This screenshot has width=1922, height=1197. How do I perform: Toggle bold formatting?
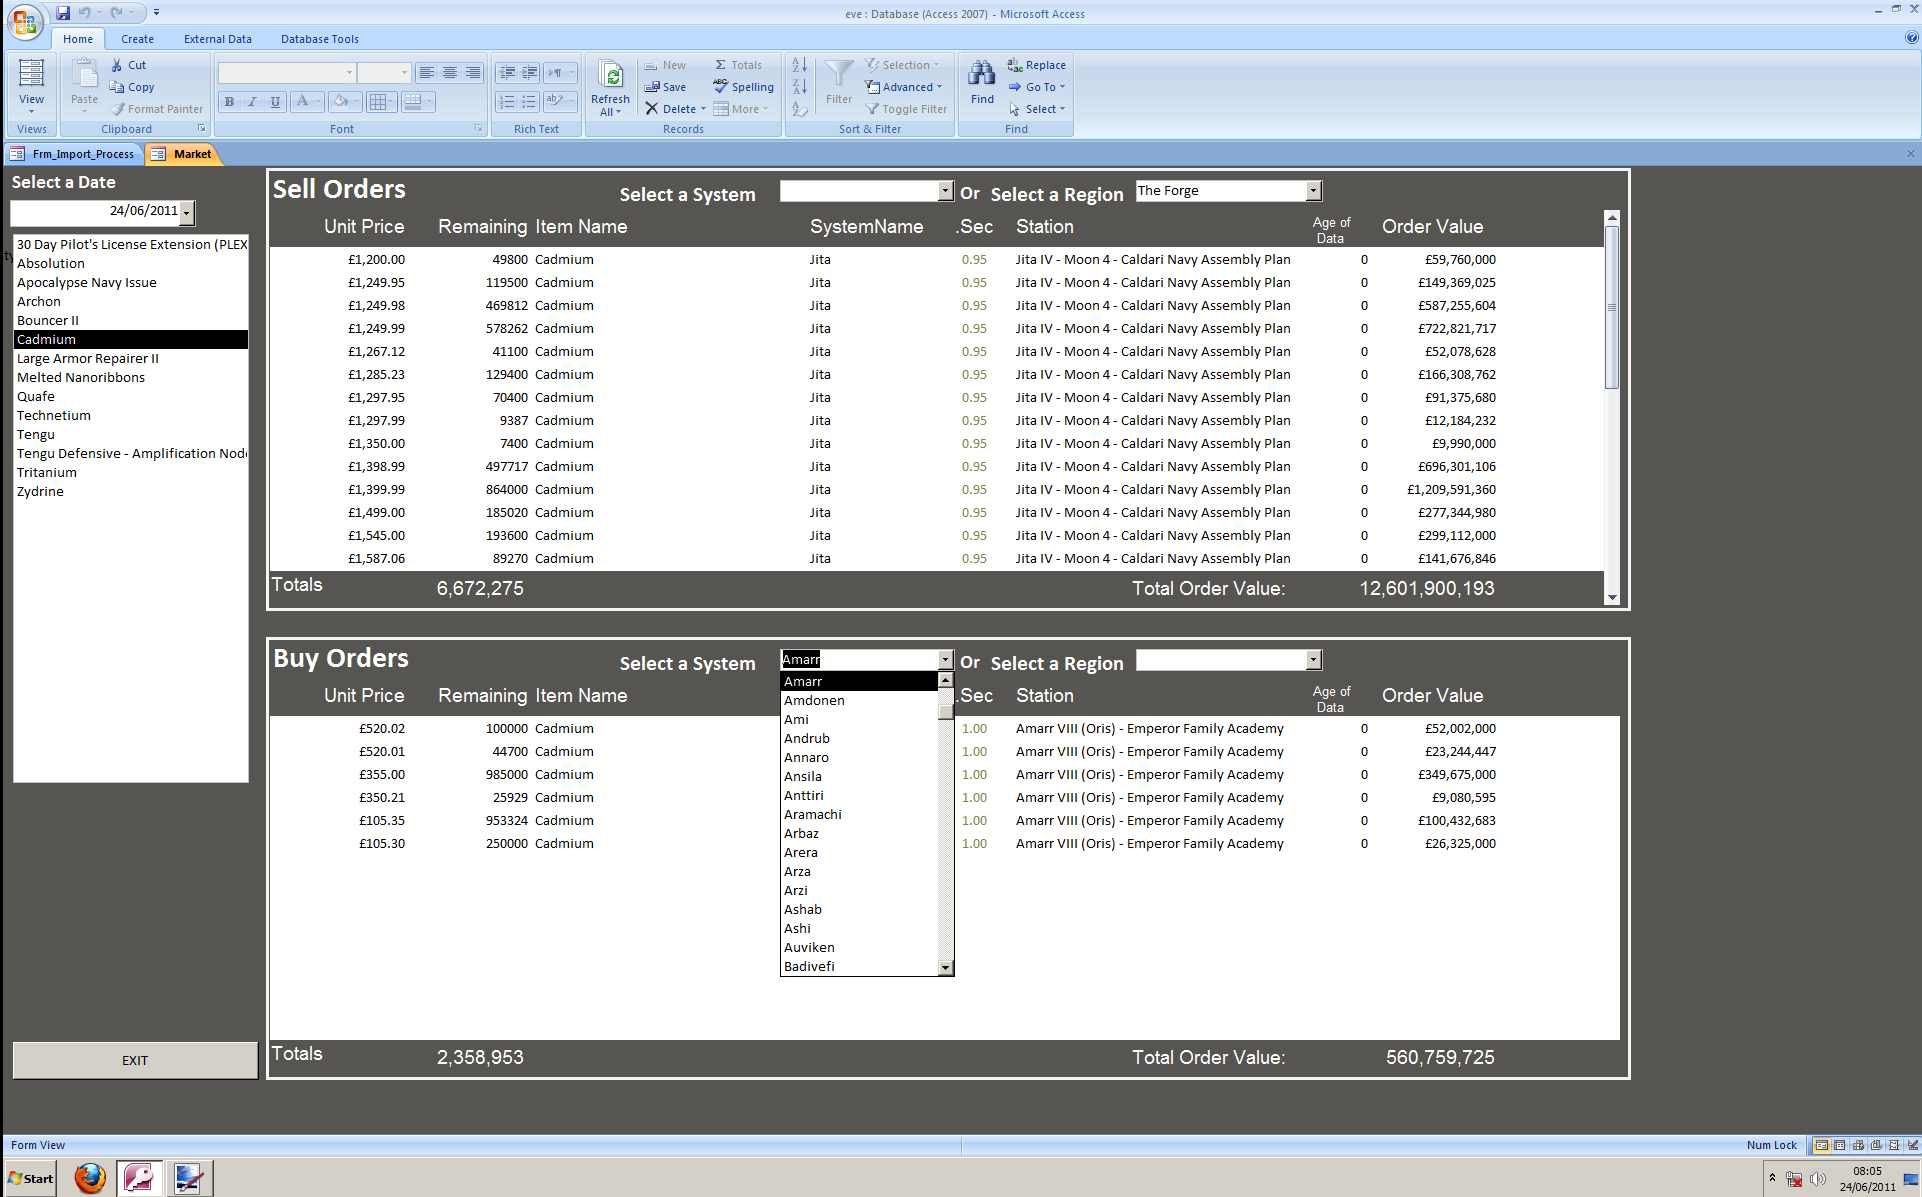pos(229,102)
